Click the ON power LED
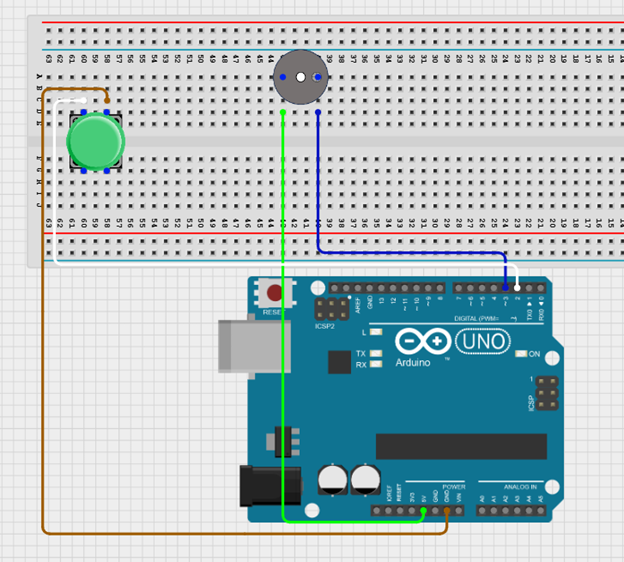The image size is (624, 562). click(521, 353)
